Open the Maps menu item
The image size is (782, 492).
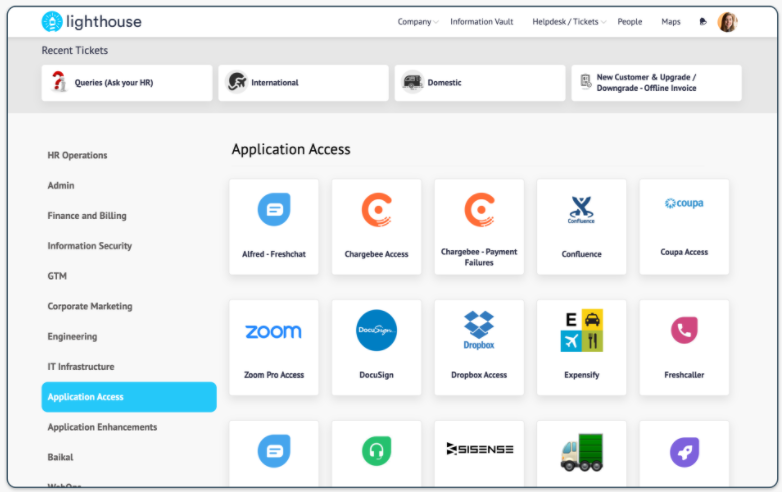670,22
